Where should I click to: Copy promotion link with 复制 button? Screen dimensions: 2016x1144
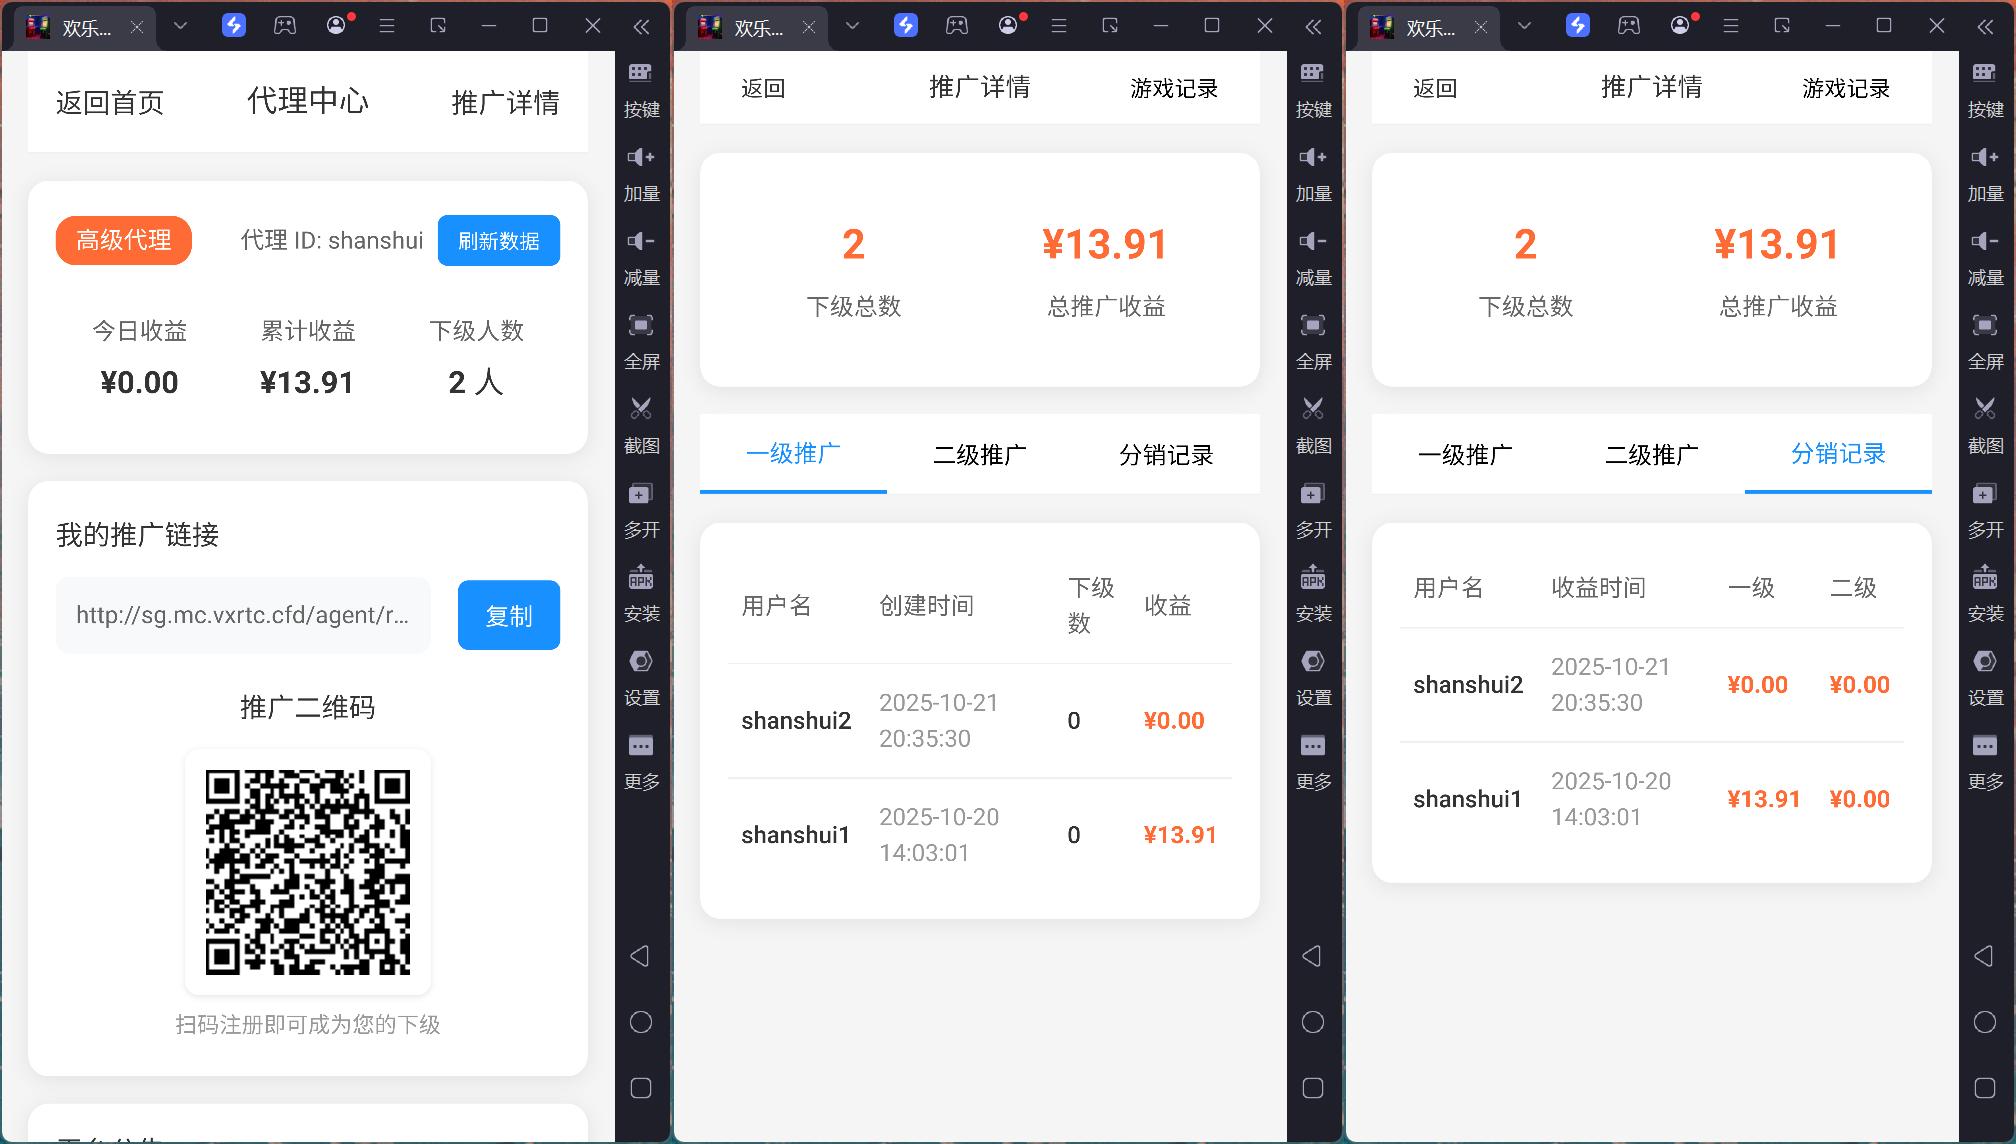click(x=508, y=615)
